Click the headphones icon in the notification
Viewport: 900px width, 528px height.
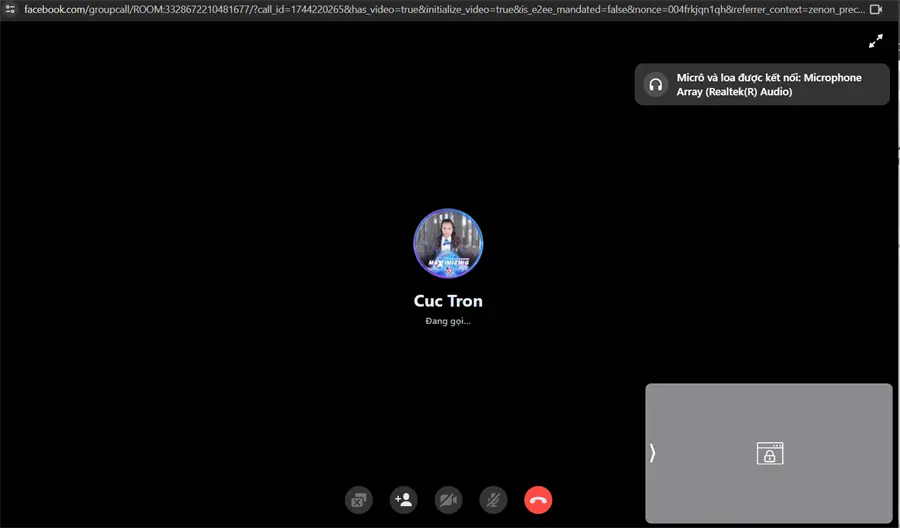pos(655,85)
